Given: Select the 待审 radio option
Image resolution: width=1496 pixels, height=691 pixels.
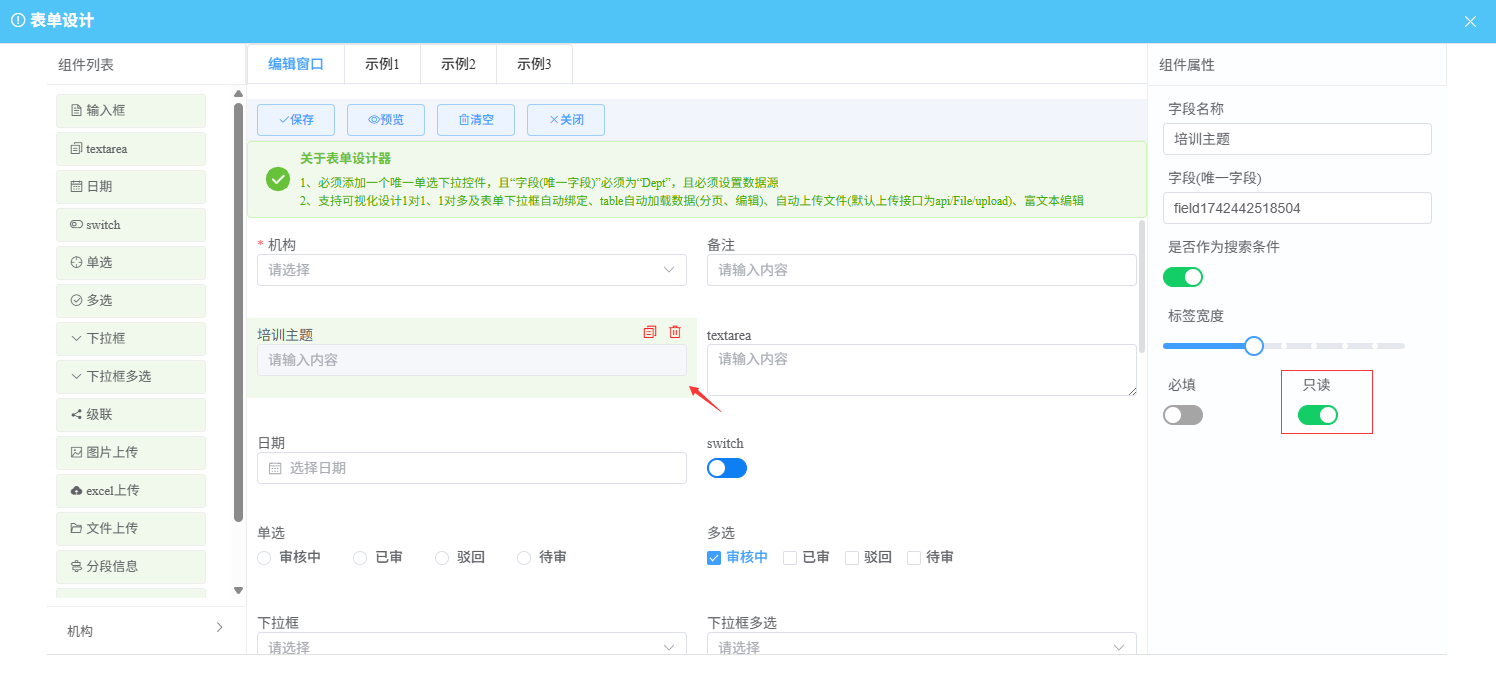Looking at the screenshot, I should click(524, 558).
